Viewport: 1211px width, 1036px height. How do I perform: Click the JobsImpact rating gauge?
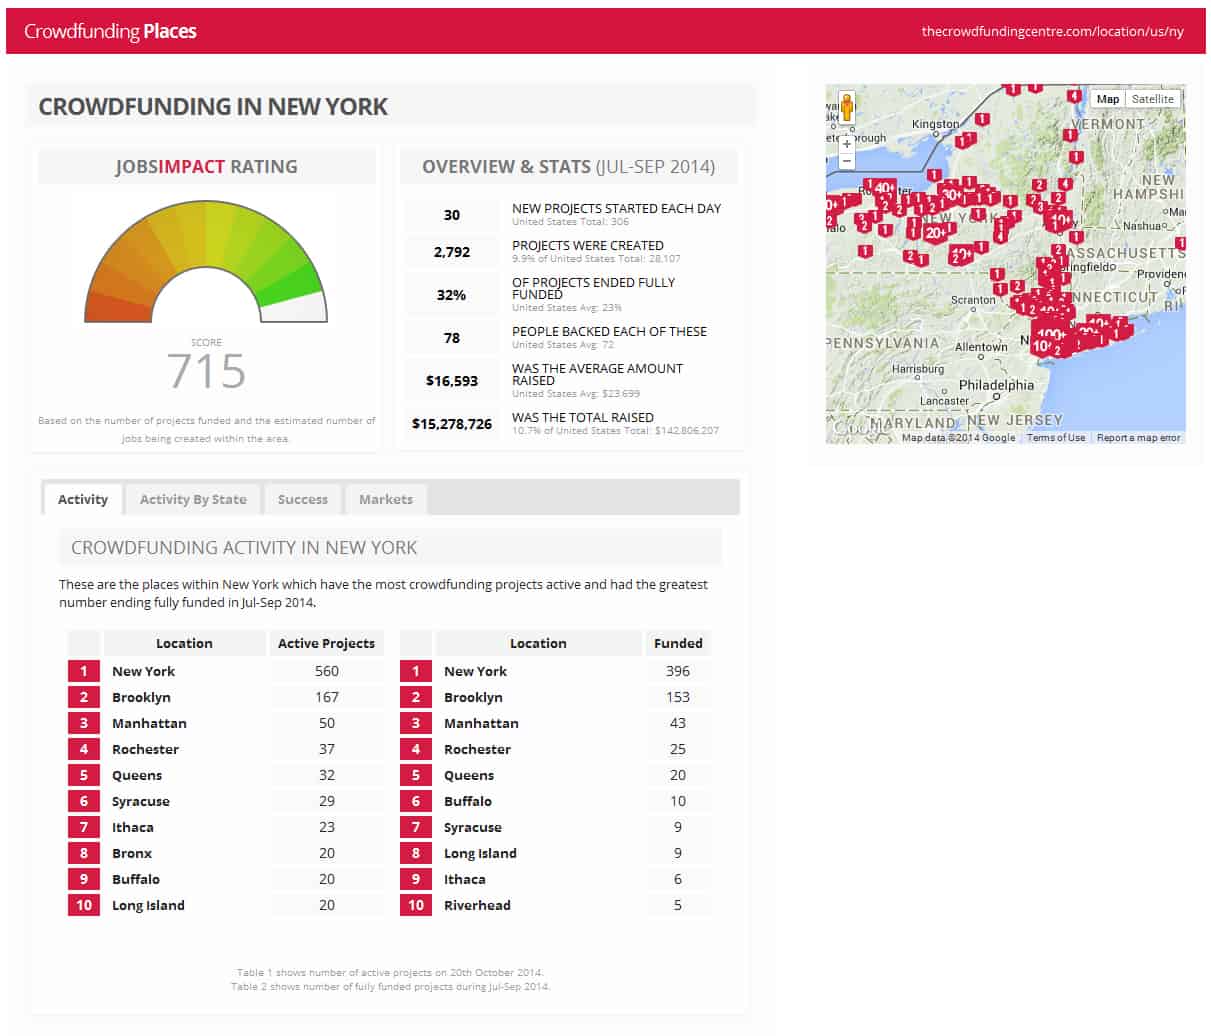(206, 262)
